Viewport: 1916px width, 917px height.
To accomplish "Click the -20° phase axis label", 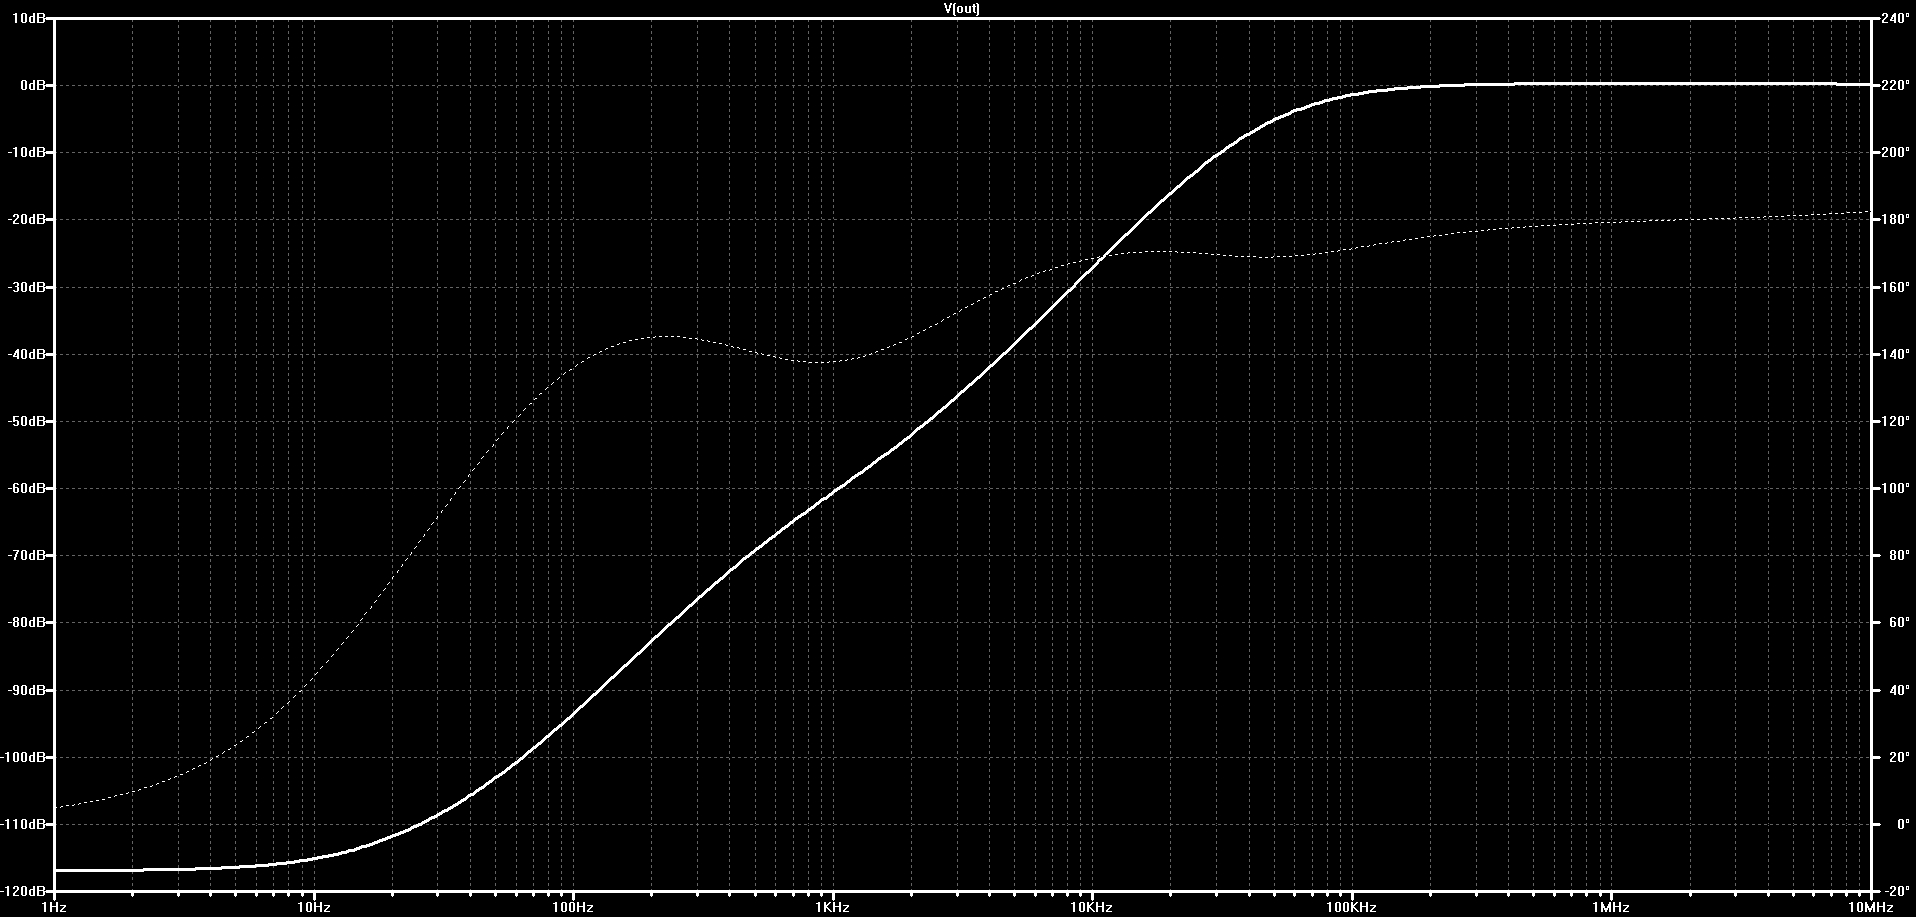I will point(1895,891).
